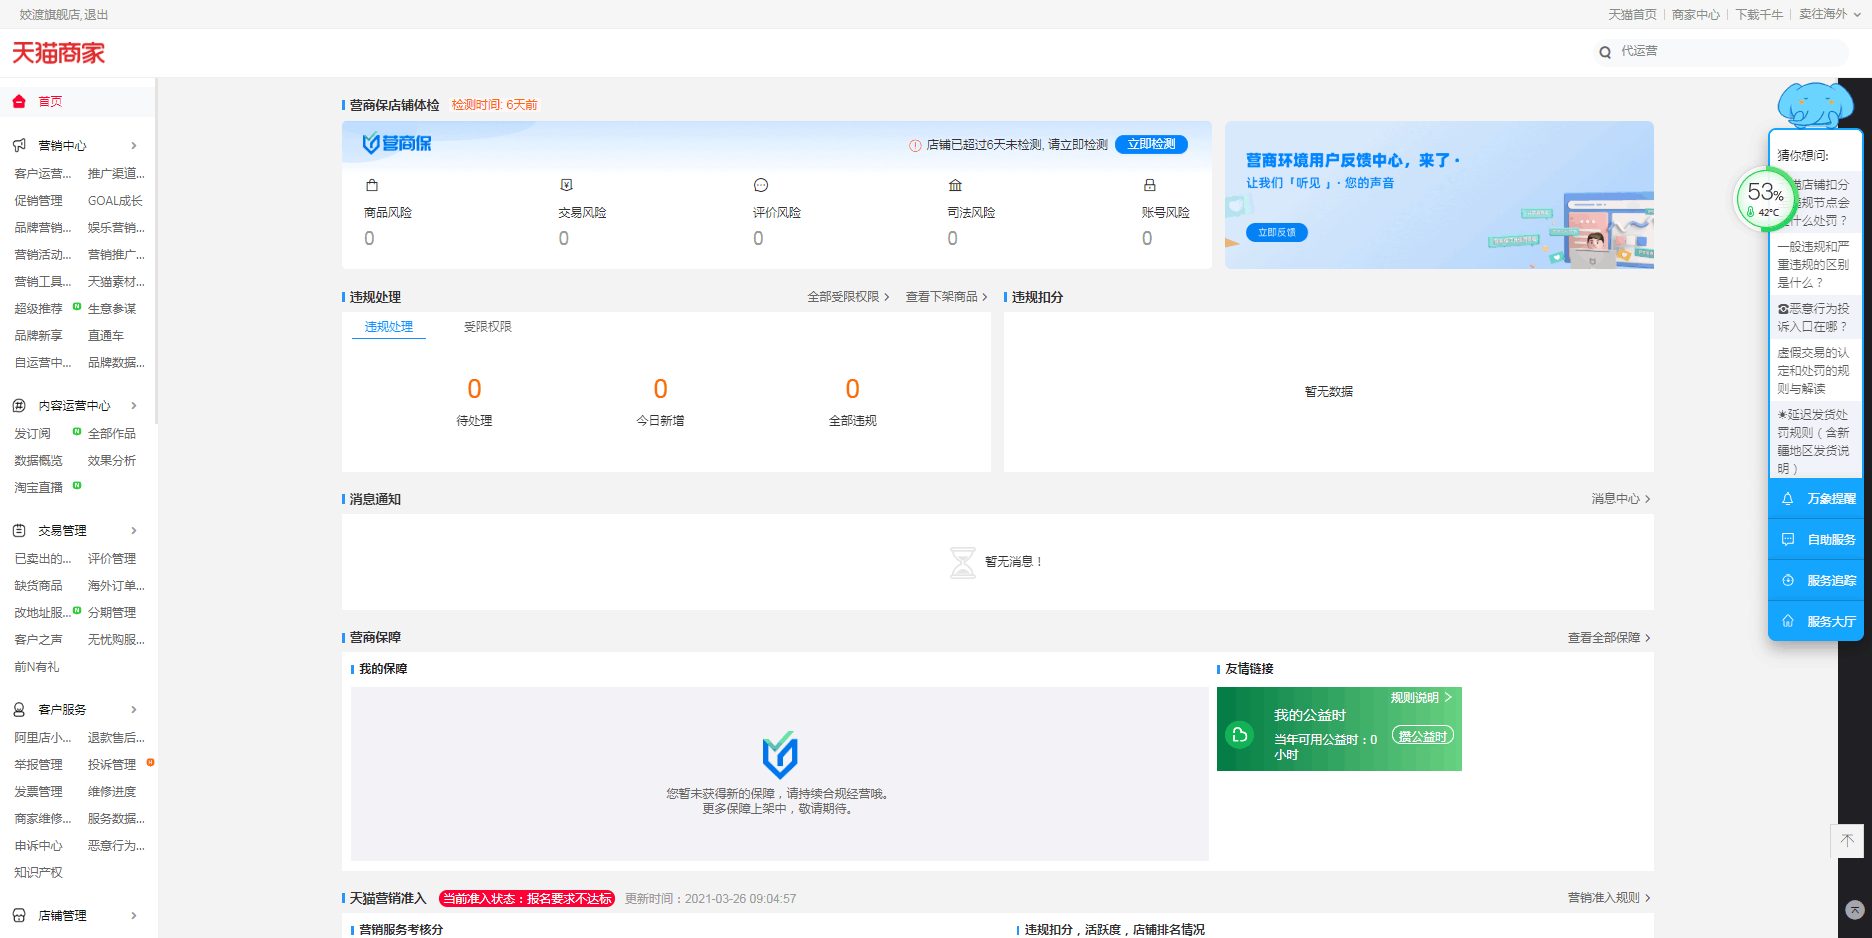Image resolution: width=1872 pixels, height=938 pixels.
Task: Click the 营商环境用户反馈中心 banner
Action: point(1439,195)
